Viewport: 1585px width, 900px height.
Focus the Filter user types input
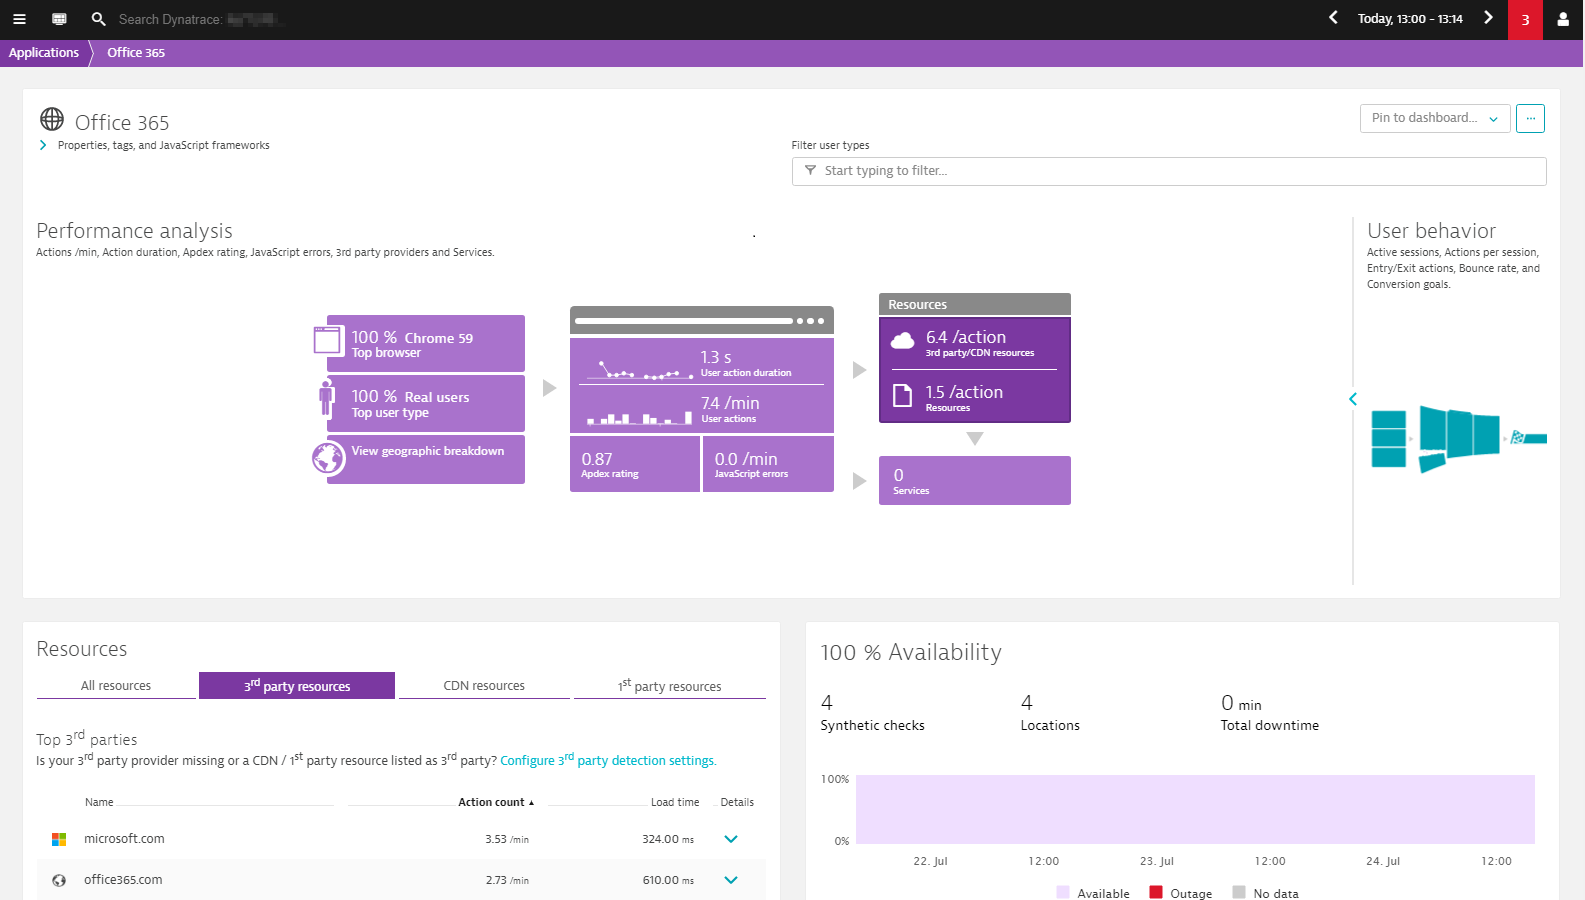(x=1169, y=171)
